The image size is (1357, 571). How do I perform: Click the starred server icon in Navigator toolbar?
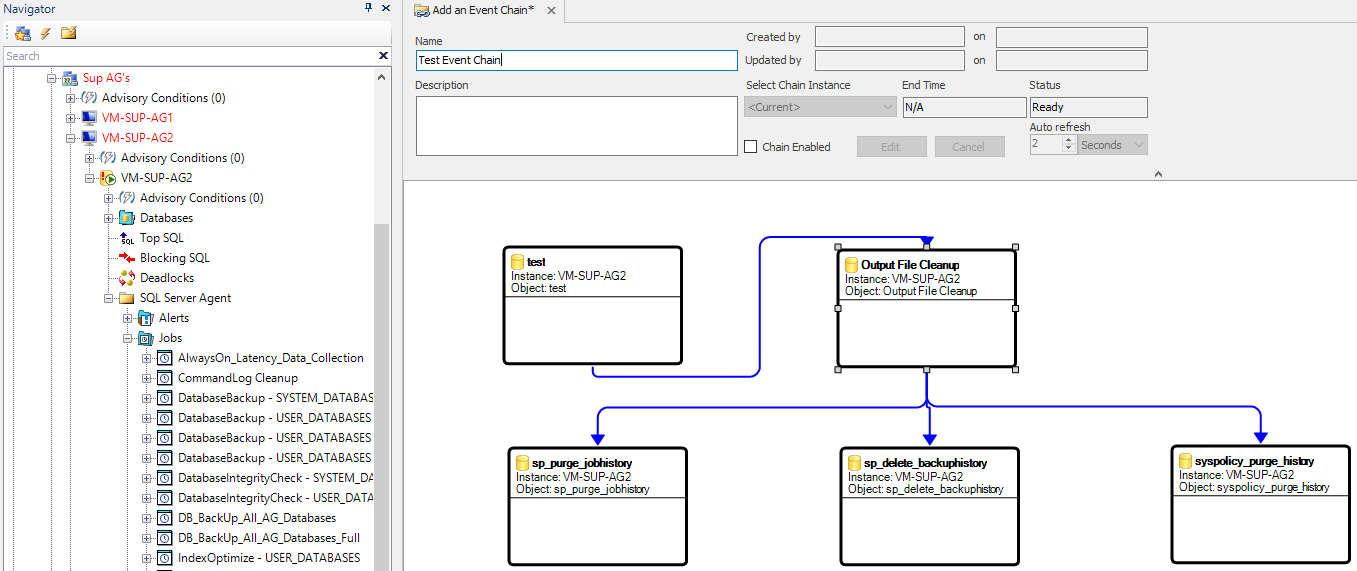coord(23,32)
